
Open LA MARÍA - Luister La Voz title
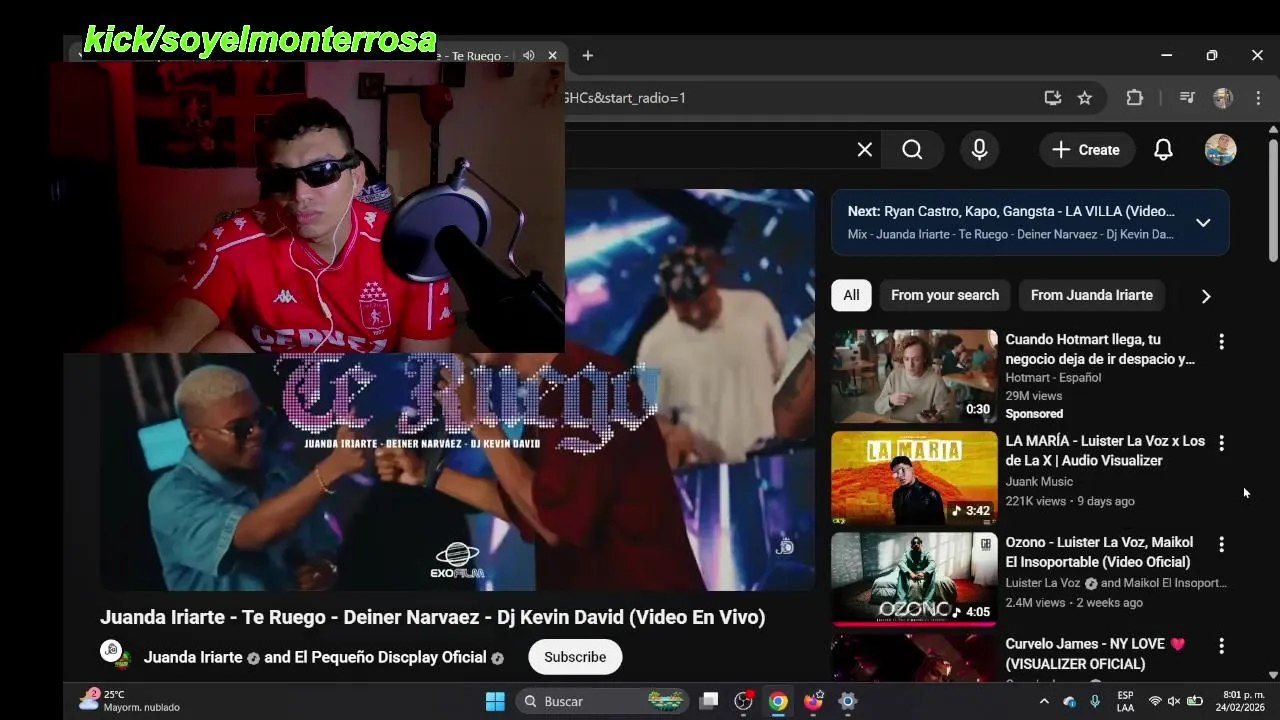click(1105, 451)
